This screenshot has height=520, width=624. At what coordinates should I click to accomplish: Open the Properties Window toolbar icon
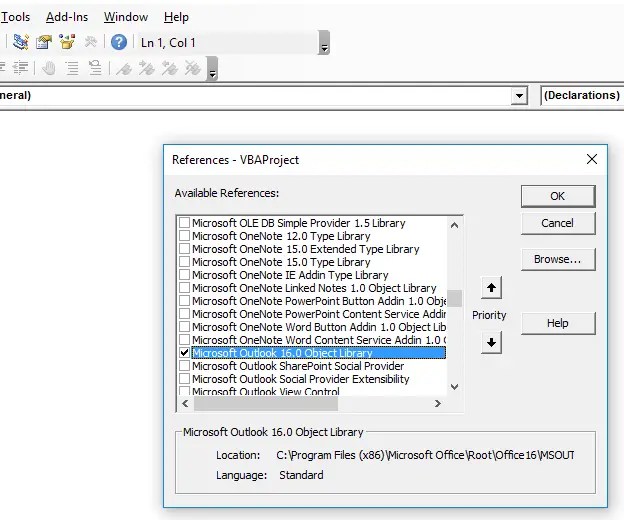point(44,42)
